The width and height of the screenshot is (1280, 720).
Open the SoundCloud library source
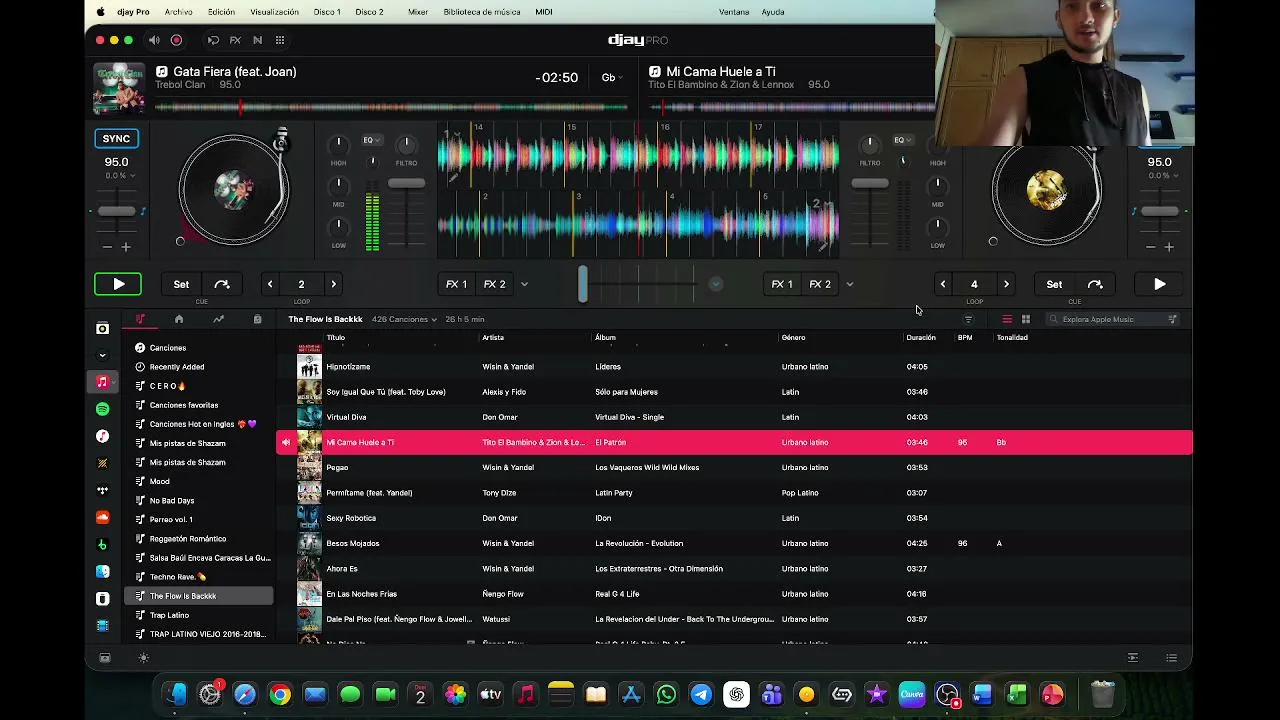102,517
